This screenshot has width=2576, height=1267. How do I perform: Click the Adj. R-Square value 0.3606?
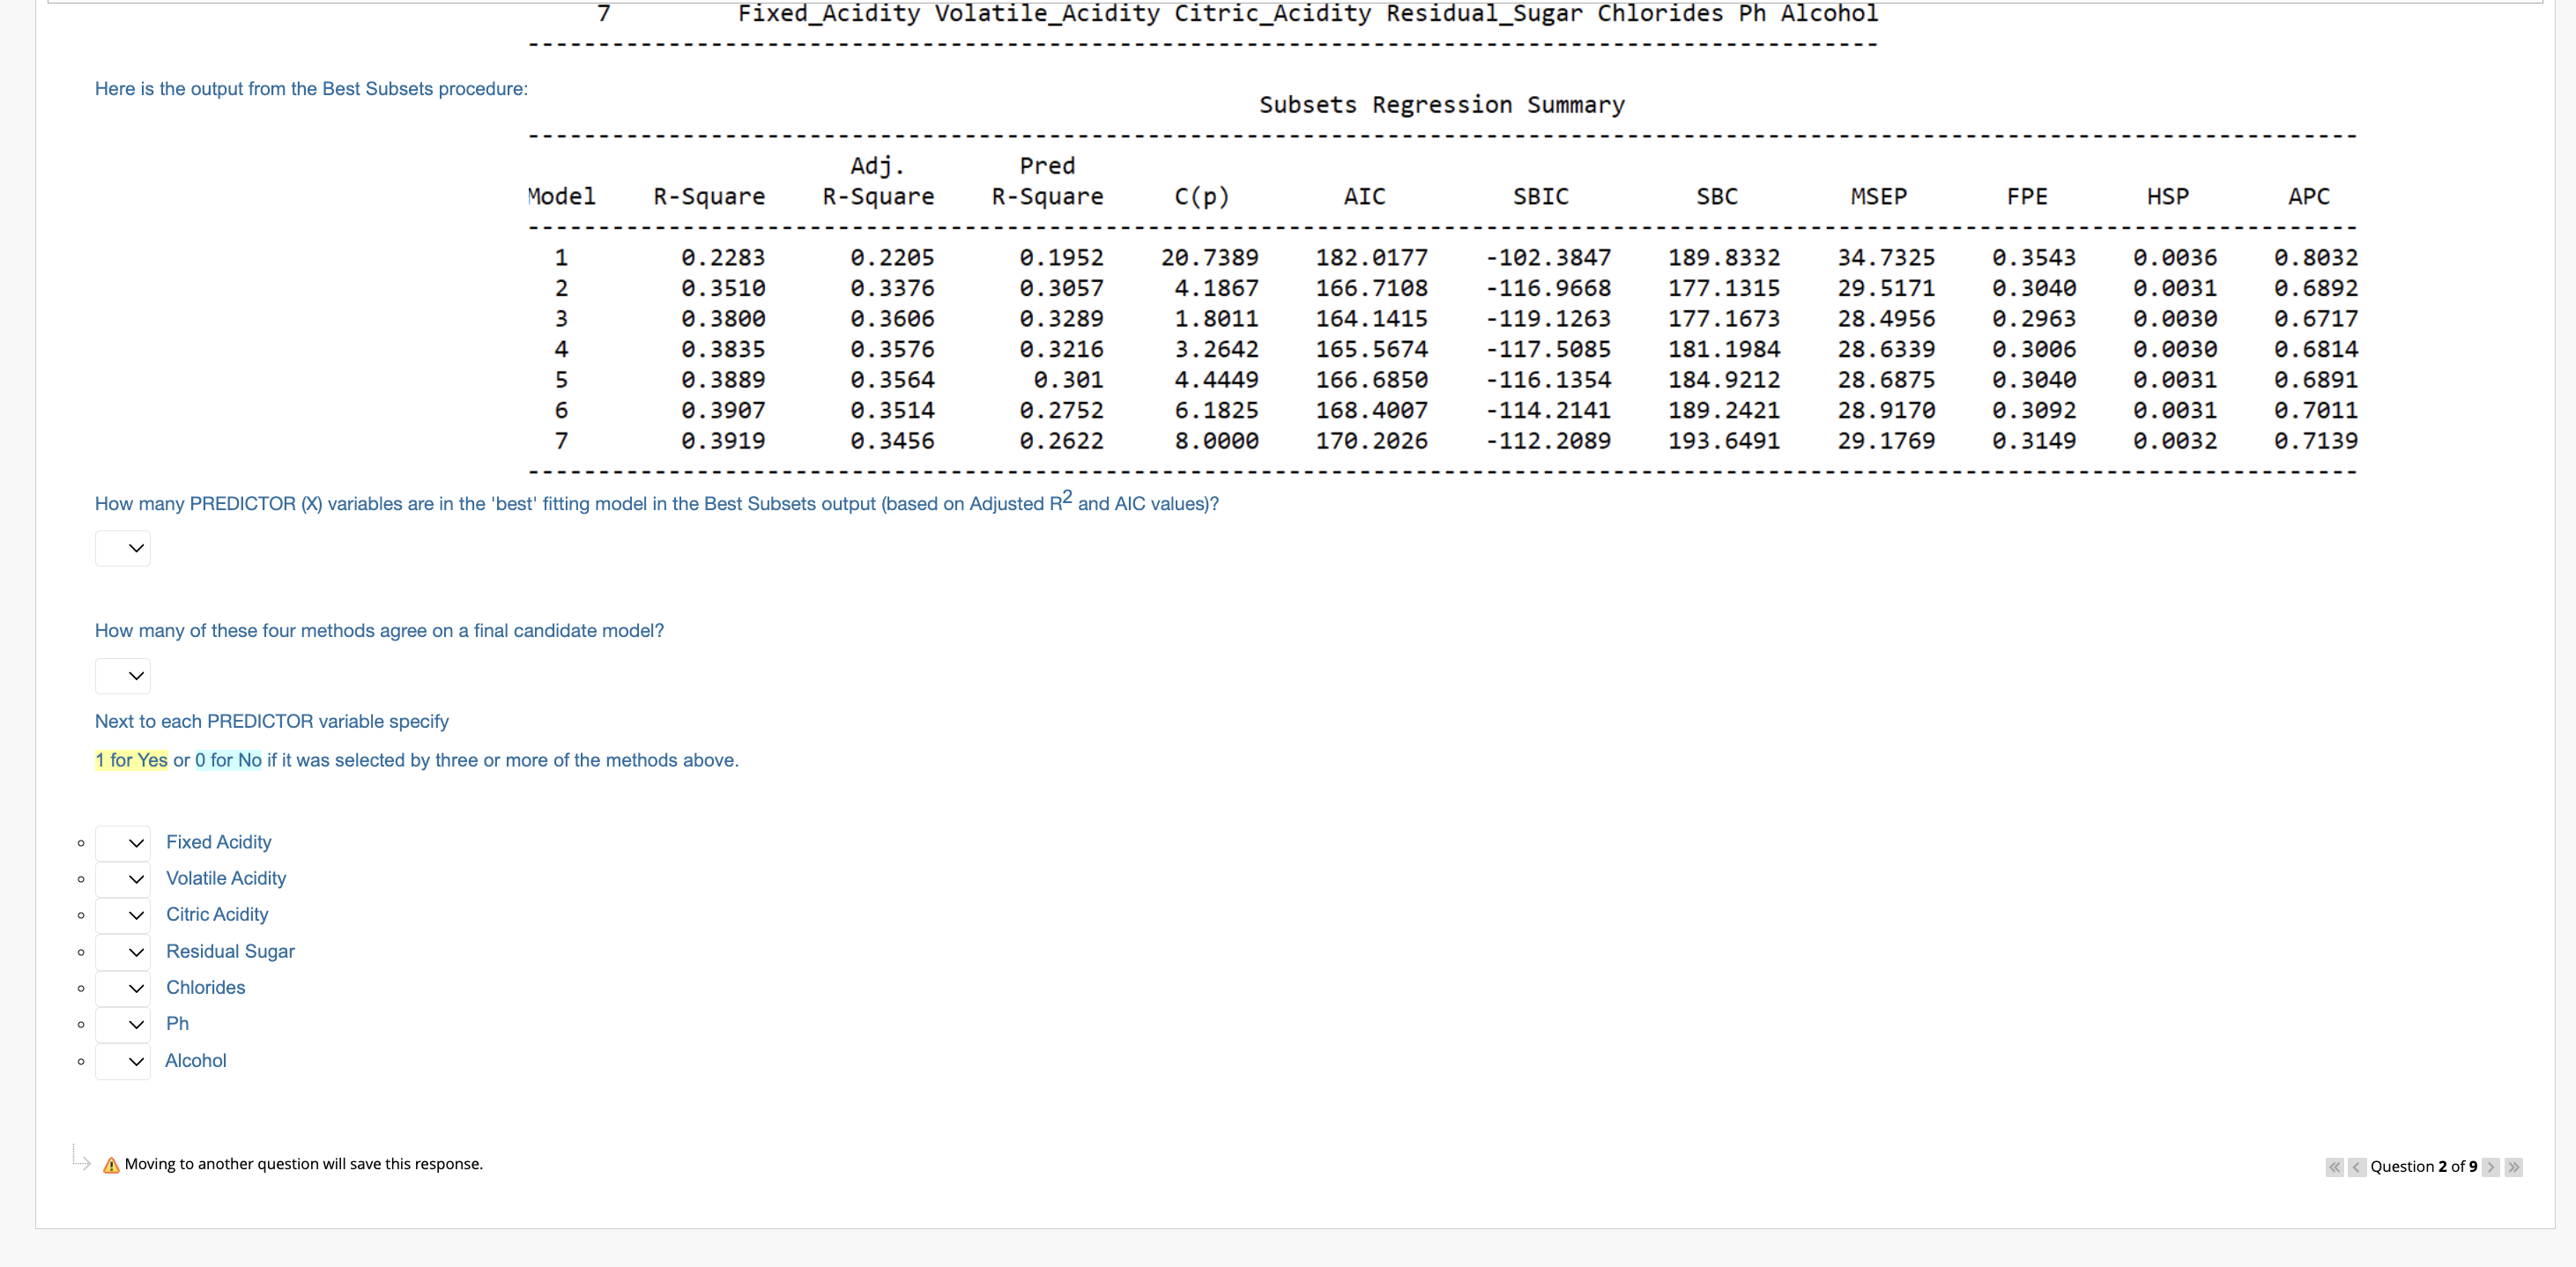click(892, 319)
